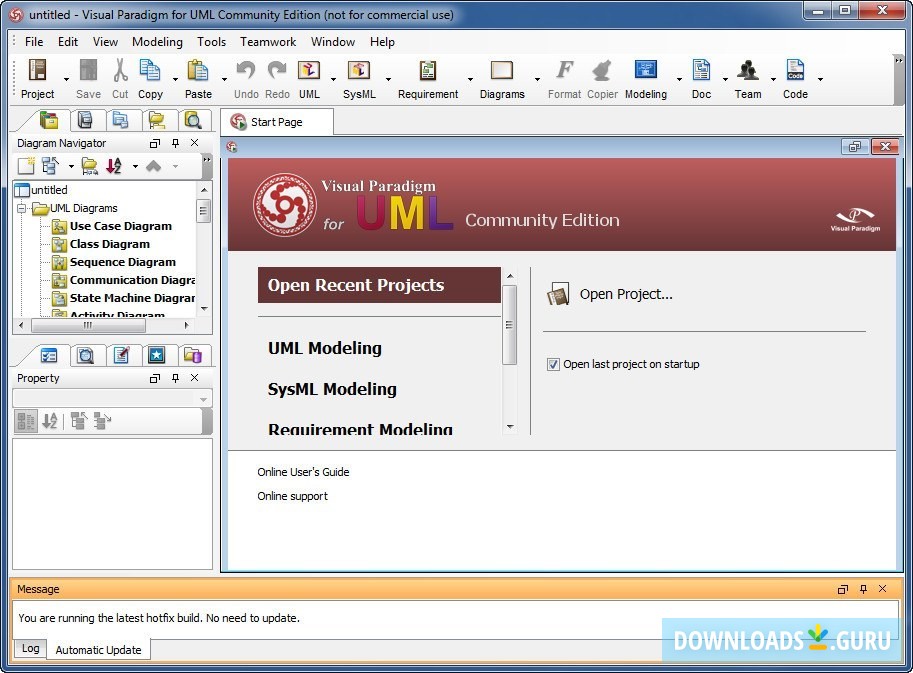The width and height of the screenshot is (913, 673).
Task: Click the Requirement toolbar icon
Action: point(428,70)
